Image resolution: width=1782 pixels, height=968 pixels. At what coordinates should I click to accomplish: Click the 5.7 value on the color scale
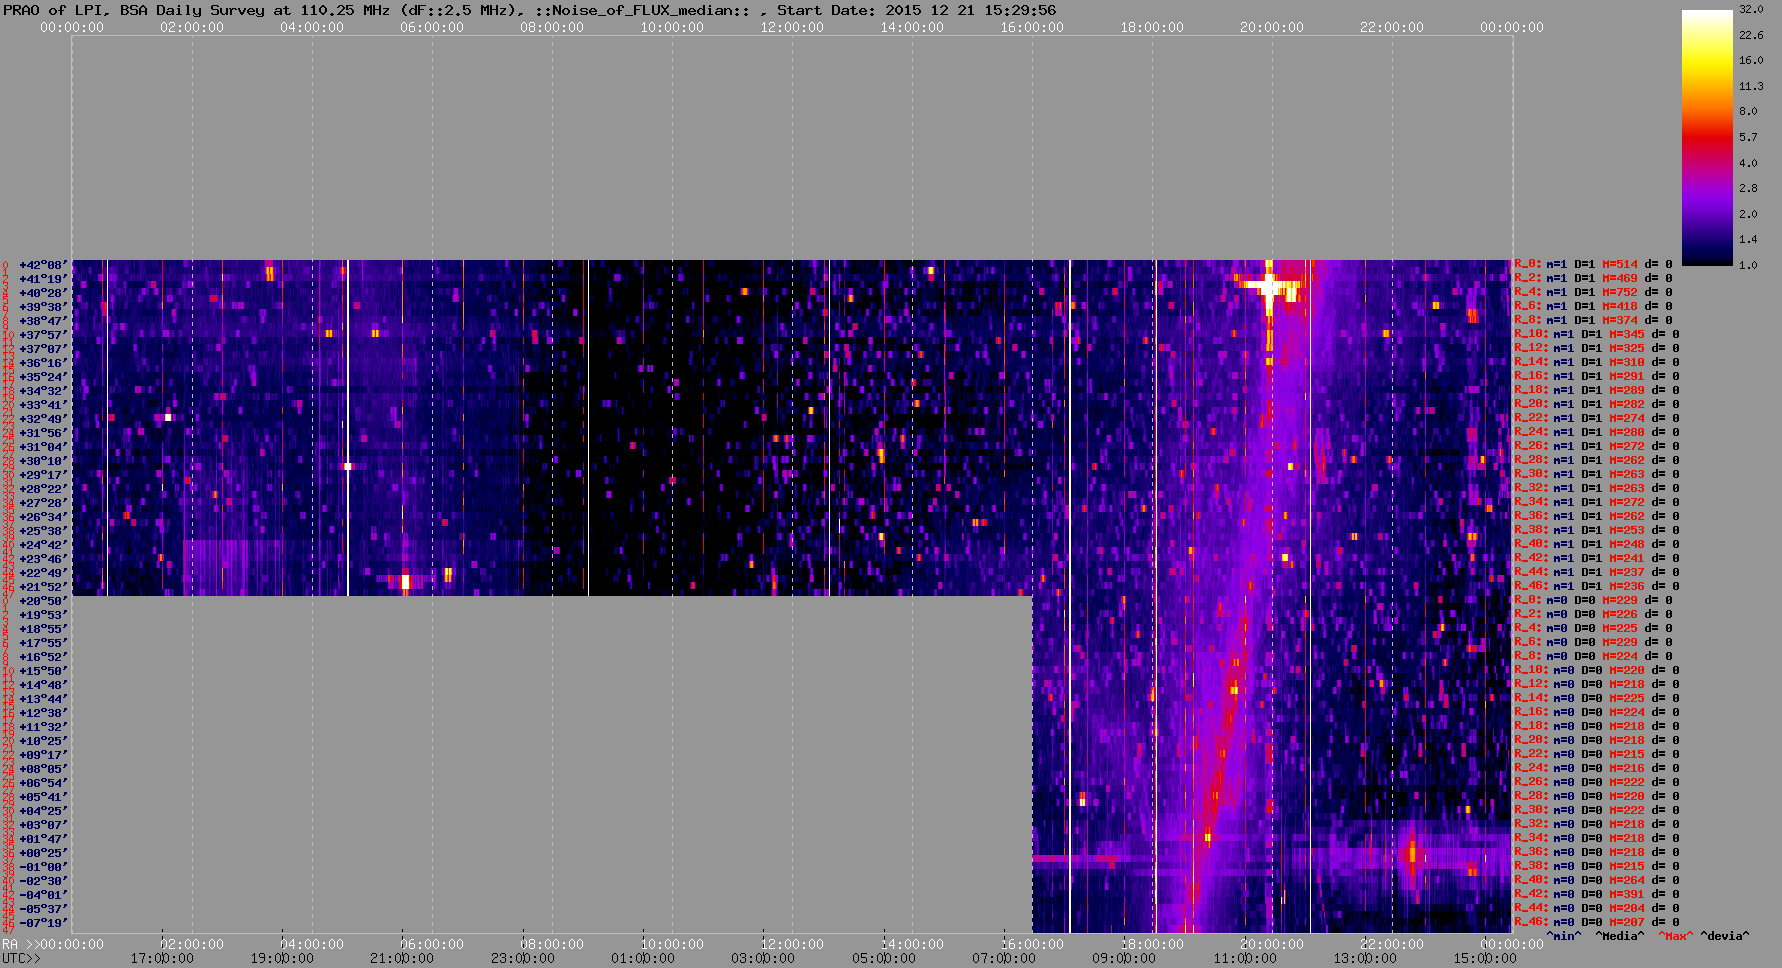(x=1747, y=137)
